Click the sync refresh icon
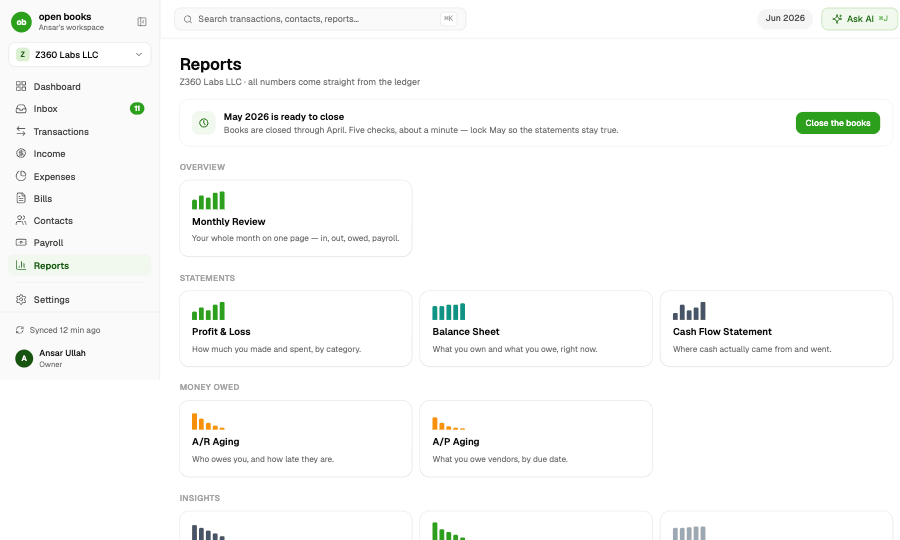Image resolution: width=900 pixels, height=540 pixels. 20,330
